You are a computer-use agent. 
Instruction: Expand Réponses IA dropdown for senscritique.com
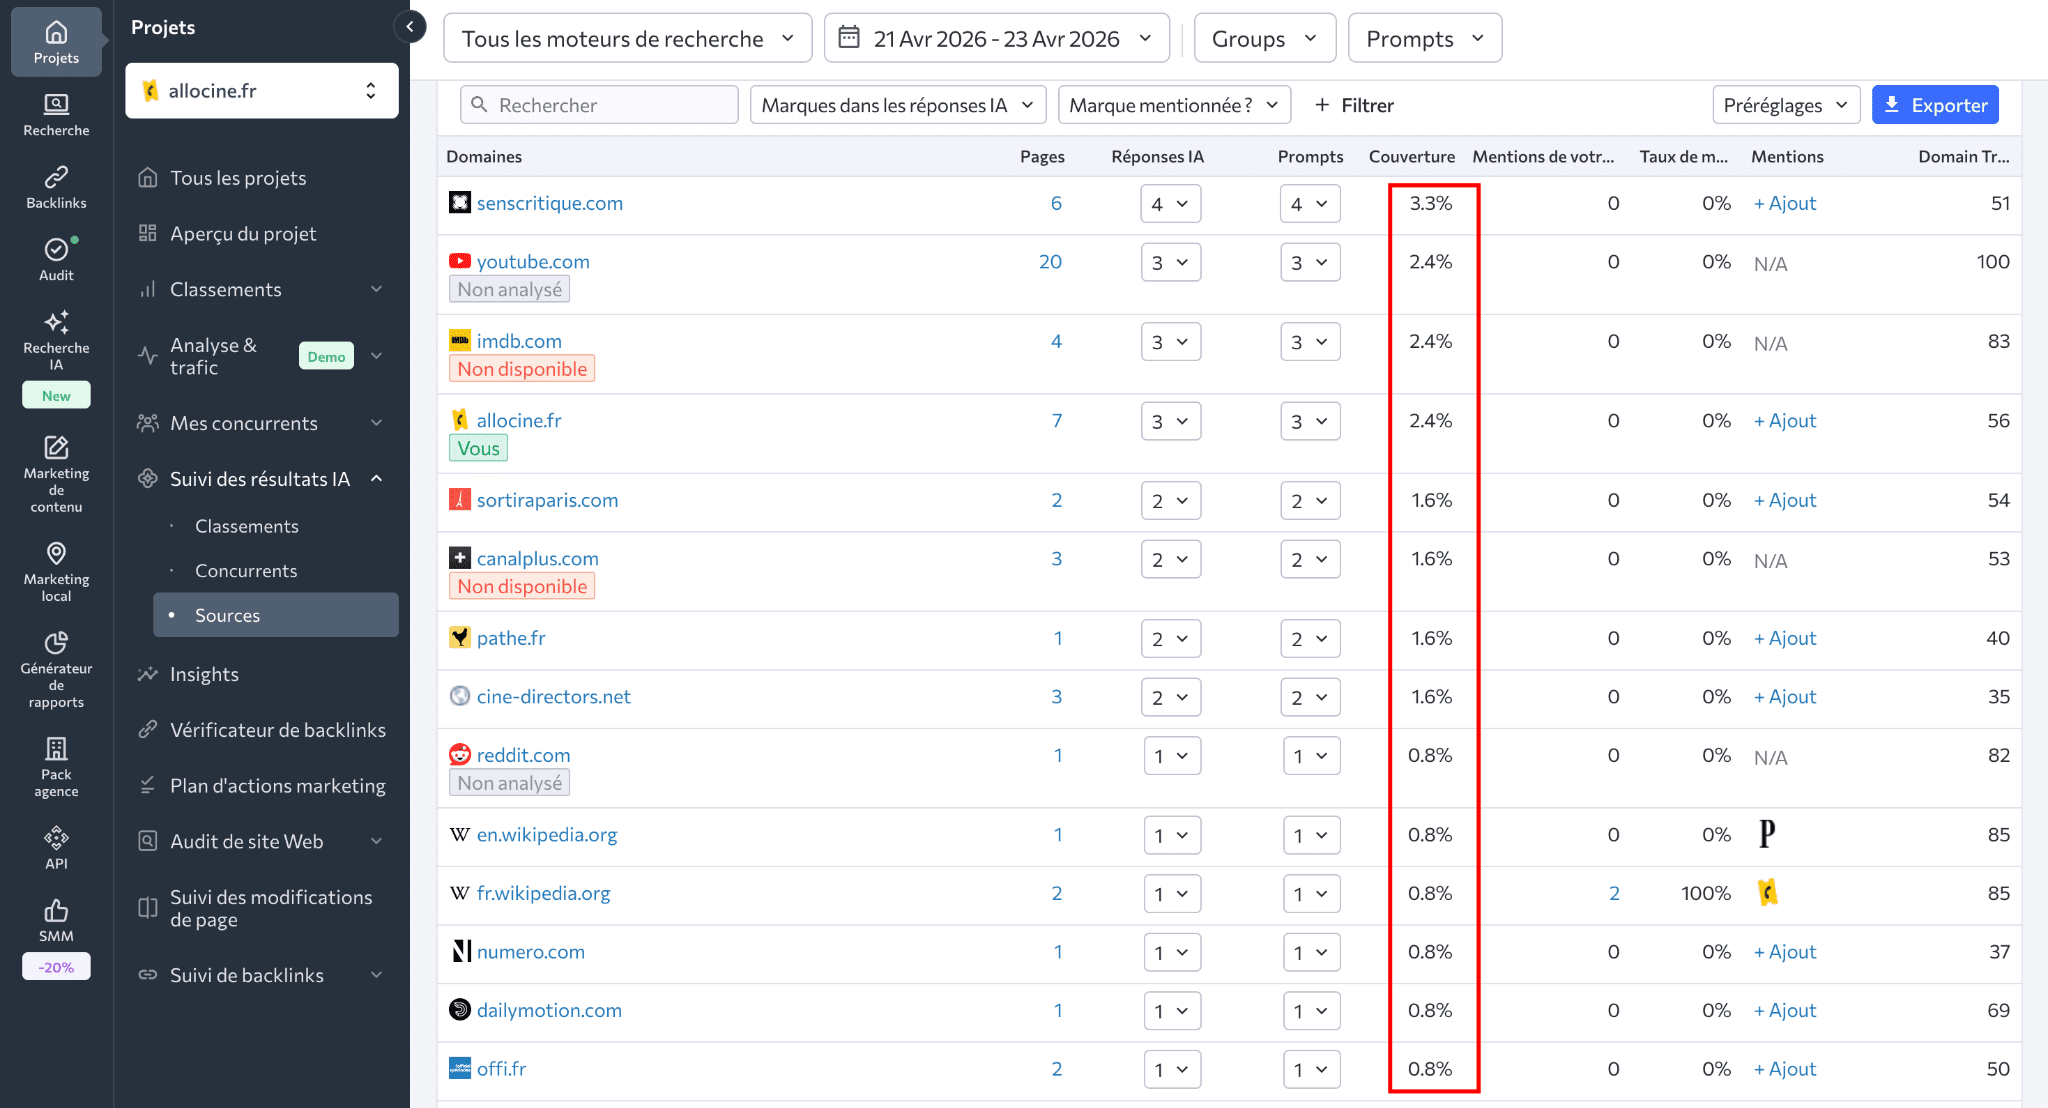coord(1170,204)
